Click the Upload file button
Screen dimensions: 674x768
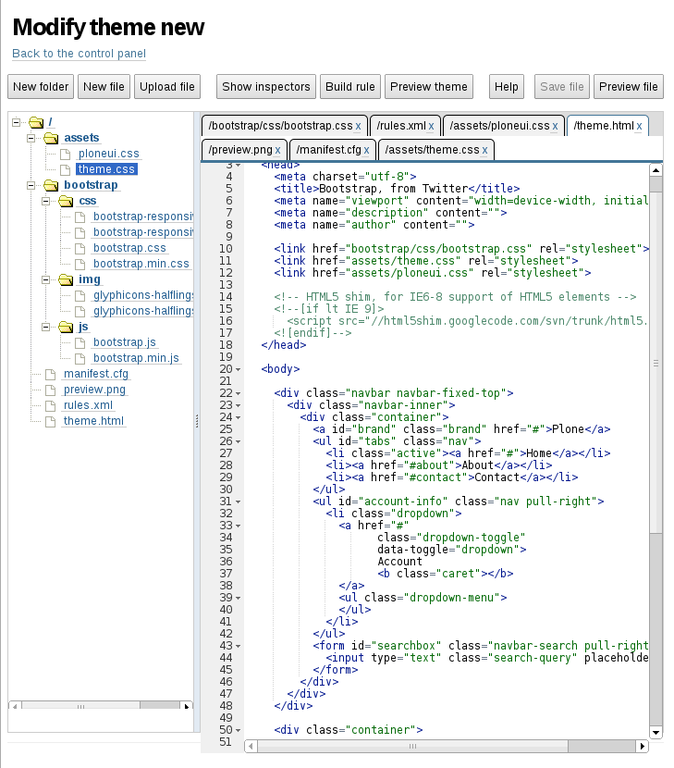tap(167, 87)
